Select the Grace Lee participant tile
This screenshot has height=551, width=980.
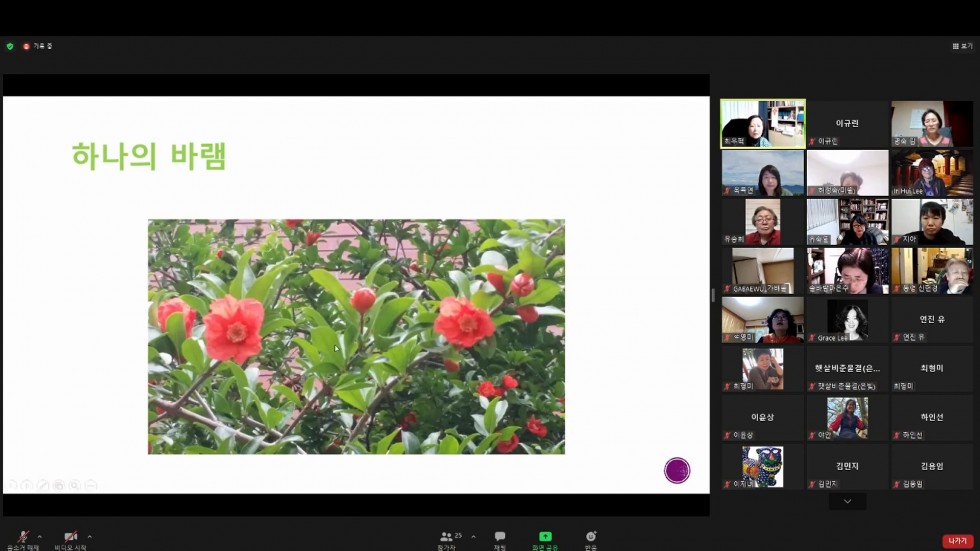[847, 320]
